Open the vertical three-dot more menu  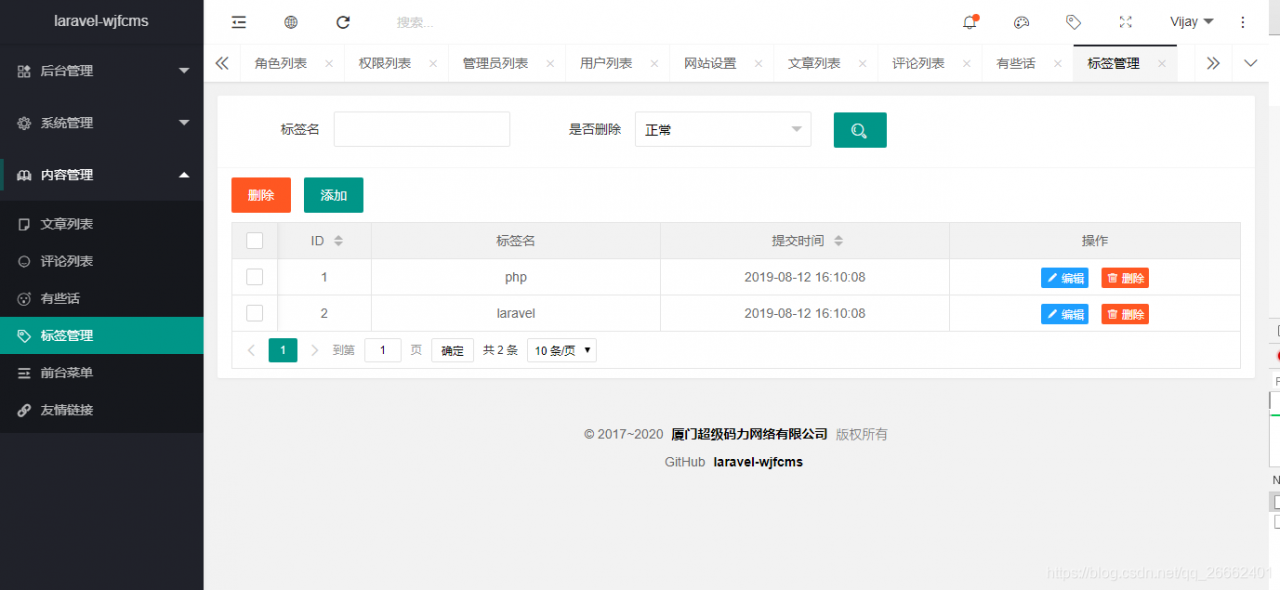click(x=1243, y=22)
